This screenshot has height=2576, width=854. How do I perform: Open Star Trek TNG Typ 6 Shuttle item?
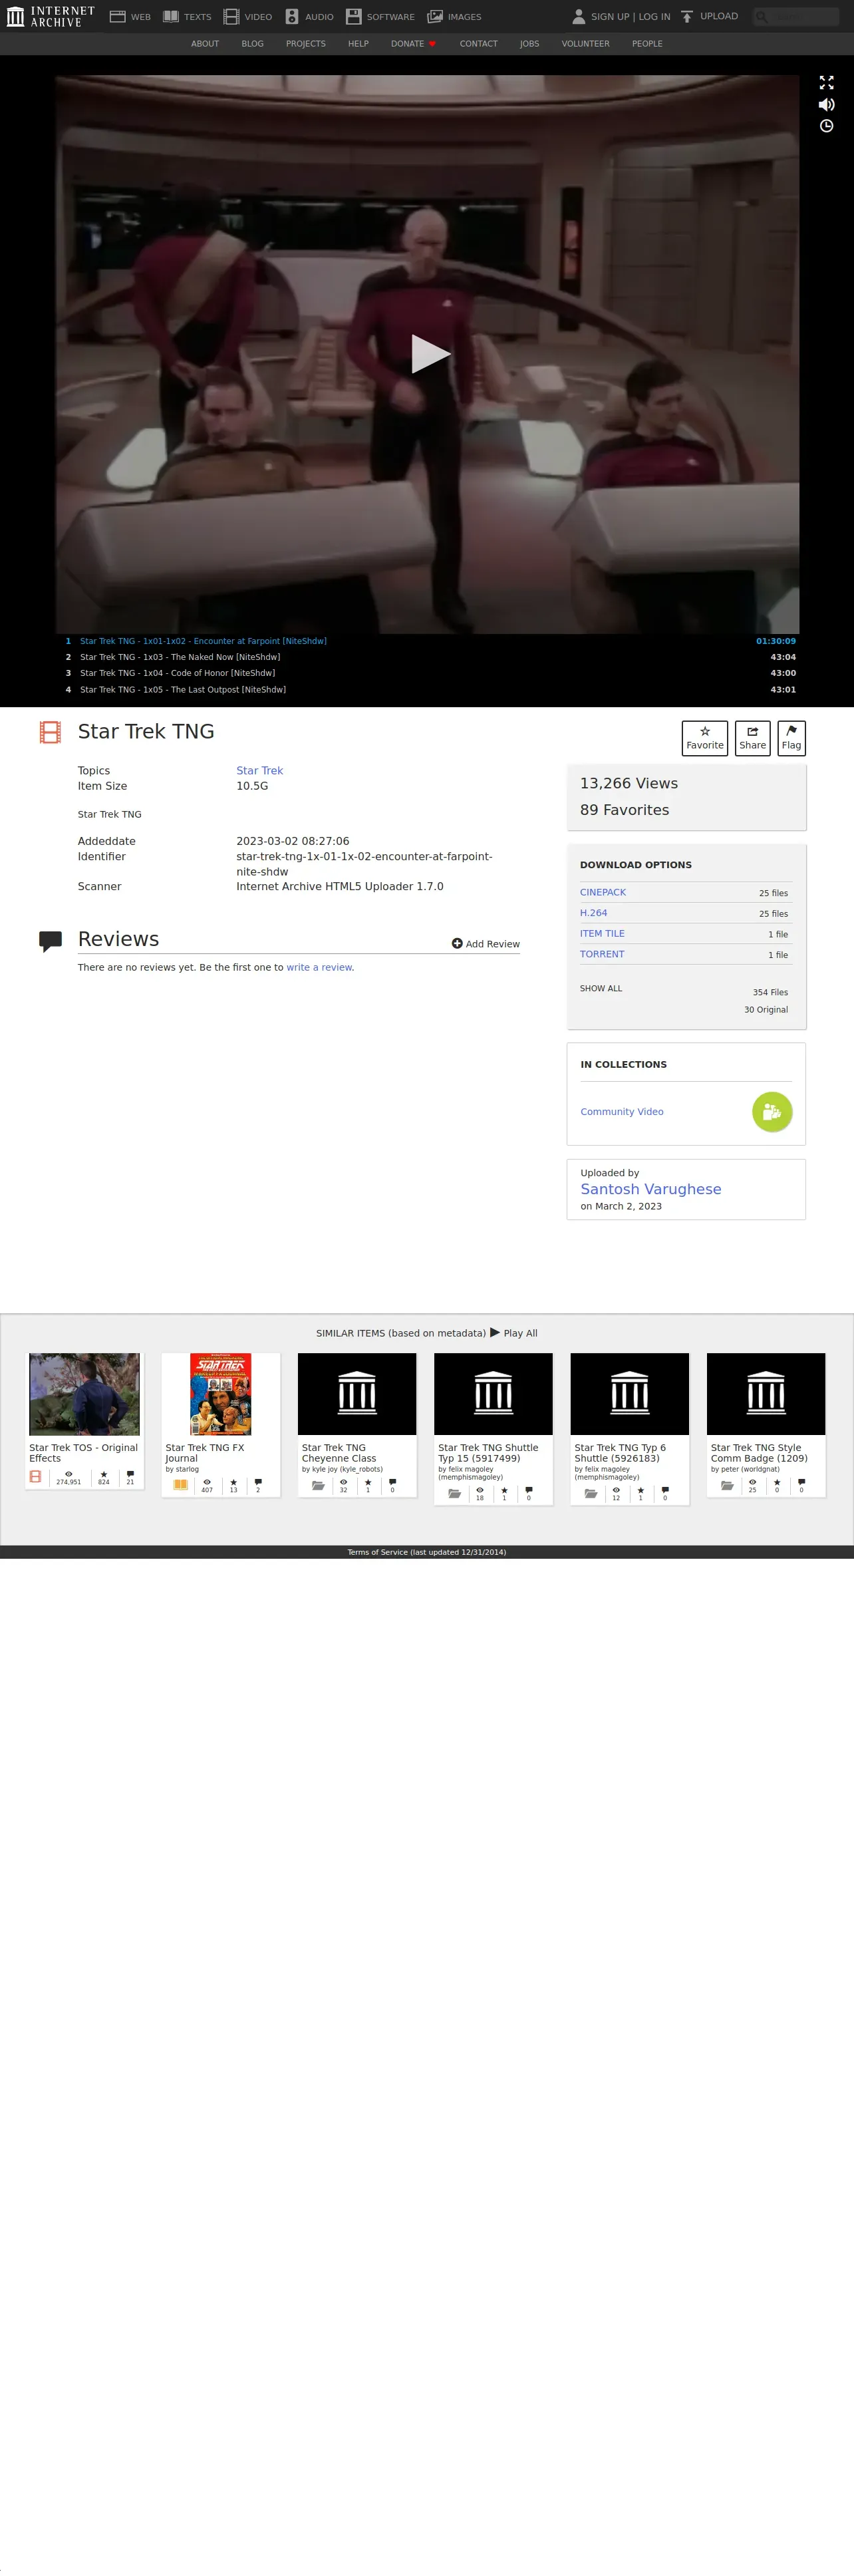pos(630,1428)
